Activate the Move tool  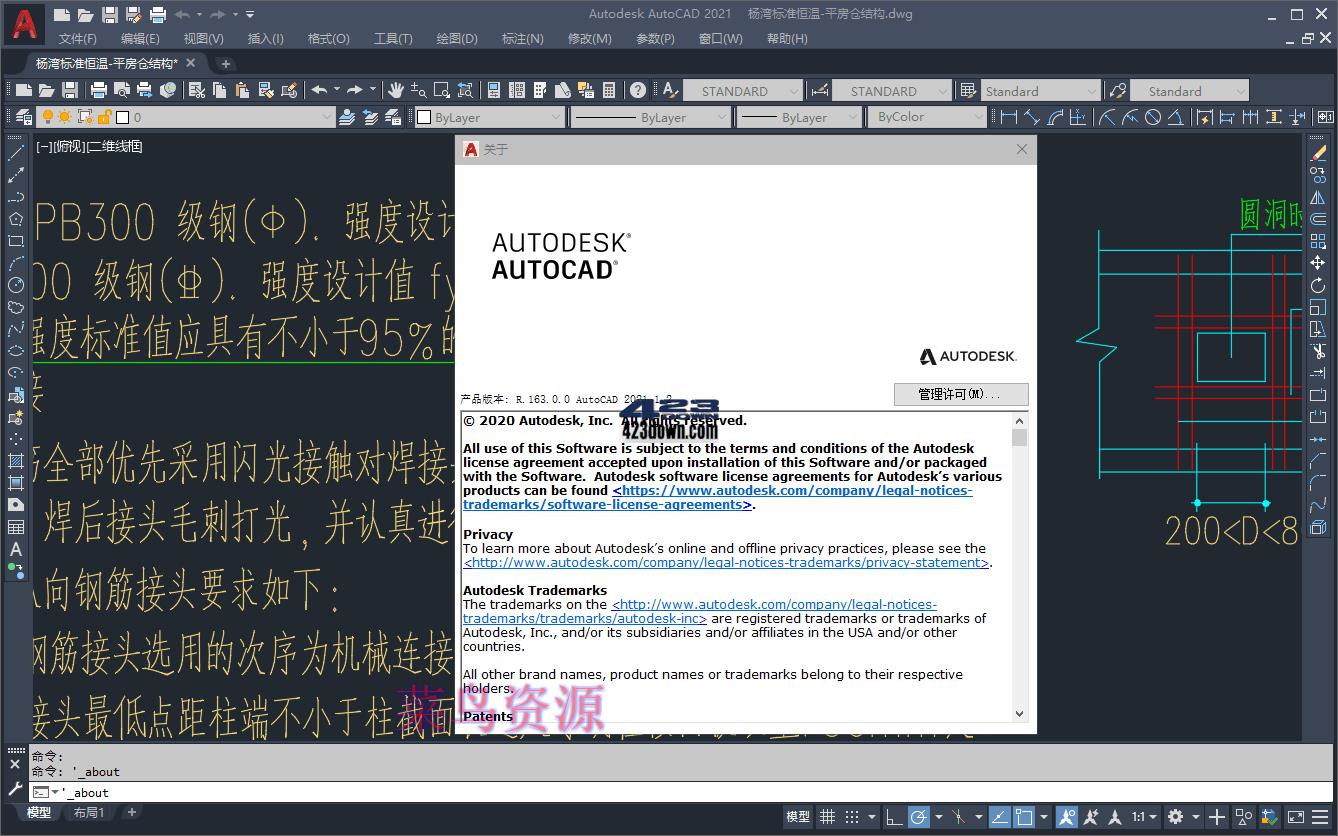coord(1318,262)
